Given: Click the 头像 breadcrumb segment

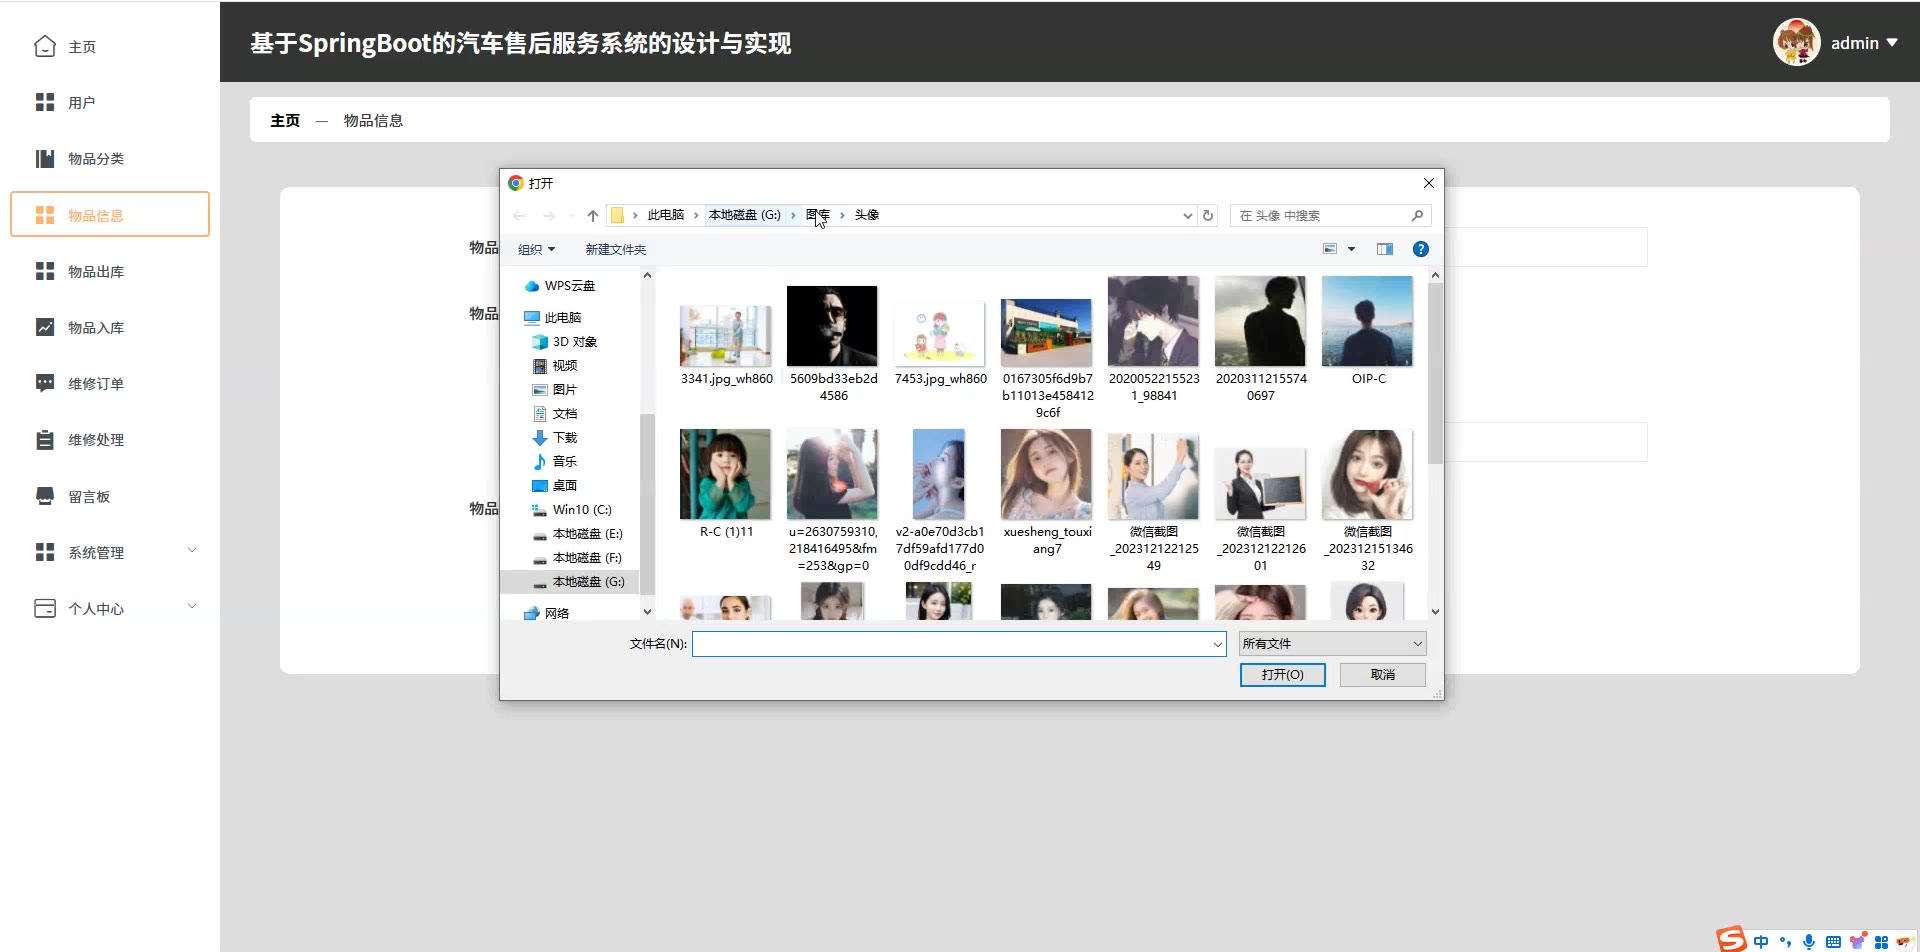Looking at the screenshot, I should pos(867,215).
